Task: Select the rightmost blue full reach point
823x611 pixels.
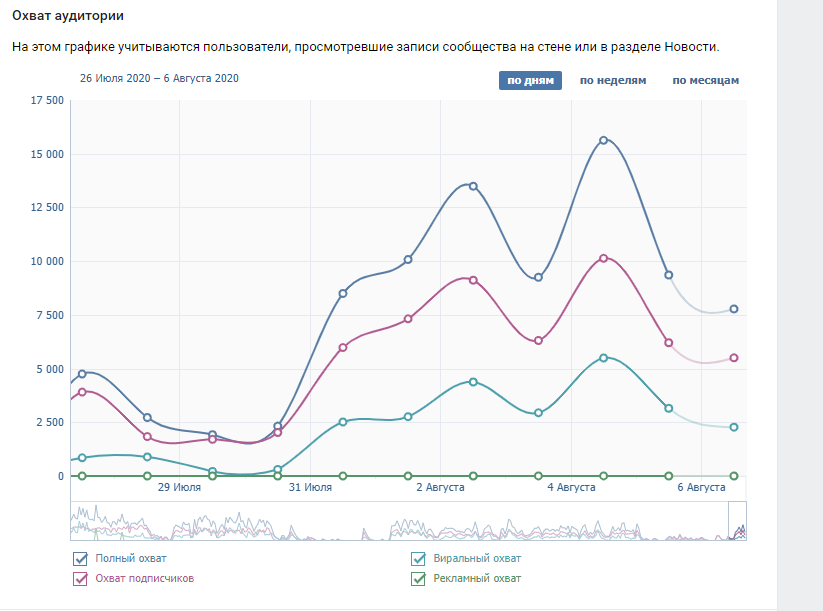Action: [734, 309]
